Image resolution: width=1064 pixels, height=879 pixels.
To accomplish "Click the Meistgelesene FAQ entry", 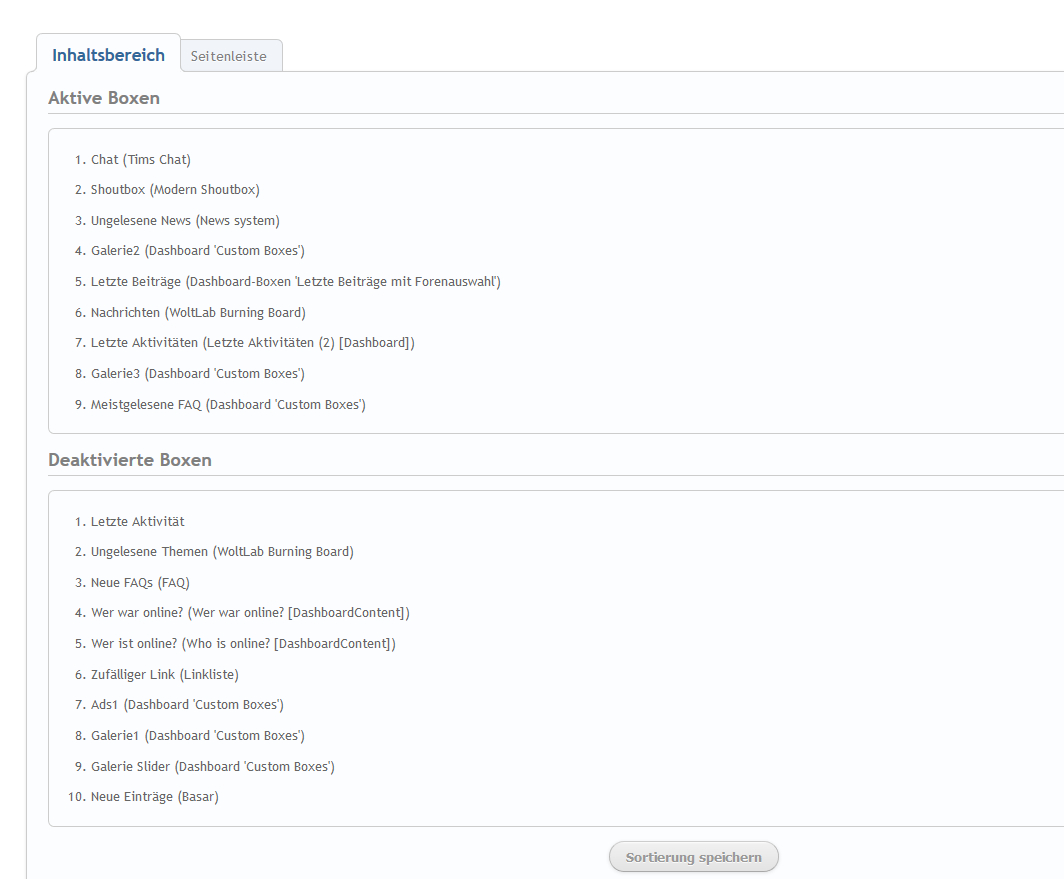I will pos(228,404).
